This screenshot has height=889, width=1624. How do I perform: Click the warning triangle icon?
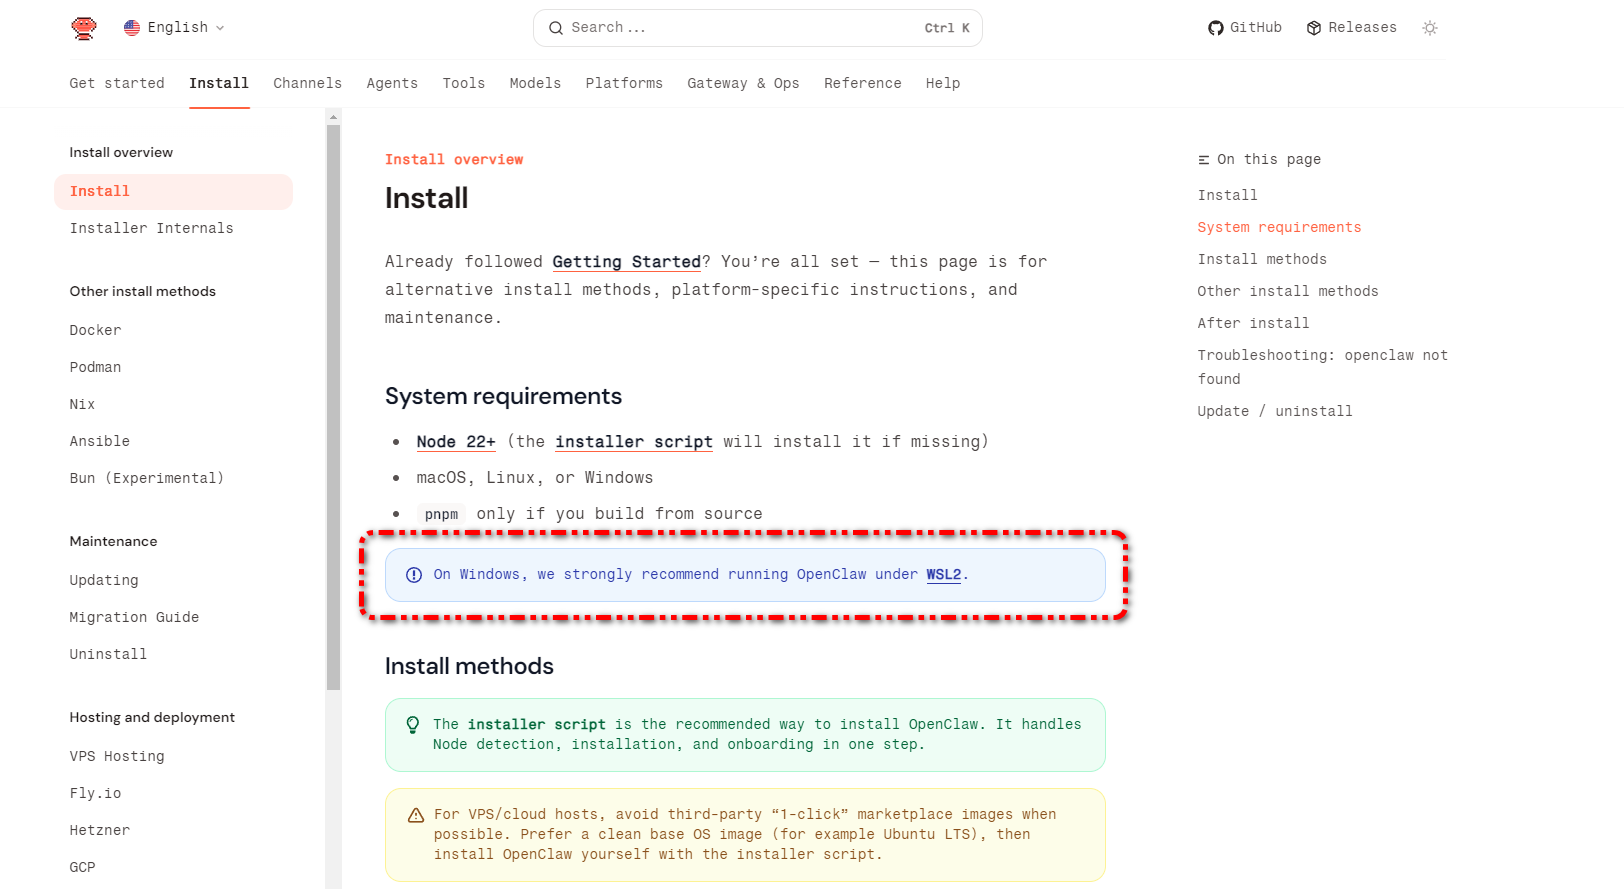coord(416,815)
